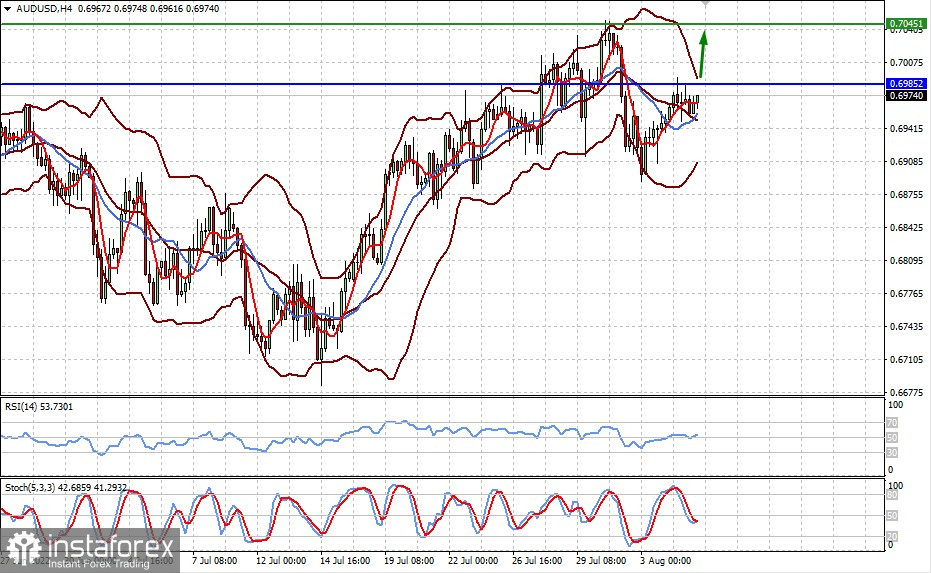Select the open price value 0.69672
Viewport: 931px width, 573px height.
click(94, 9)
